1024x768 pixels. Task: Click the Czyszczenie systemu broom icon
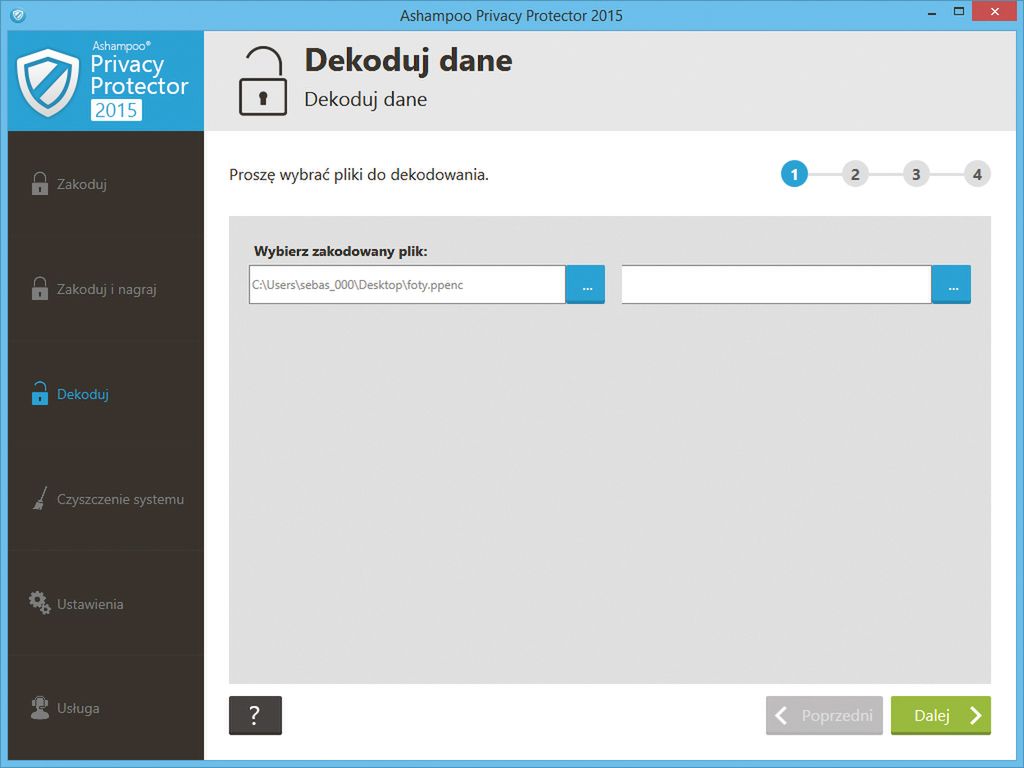tap(40, 498)
